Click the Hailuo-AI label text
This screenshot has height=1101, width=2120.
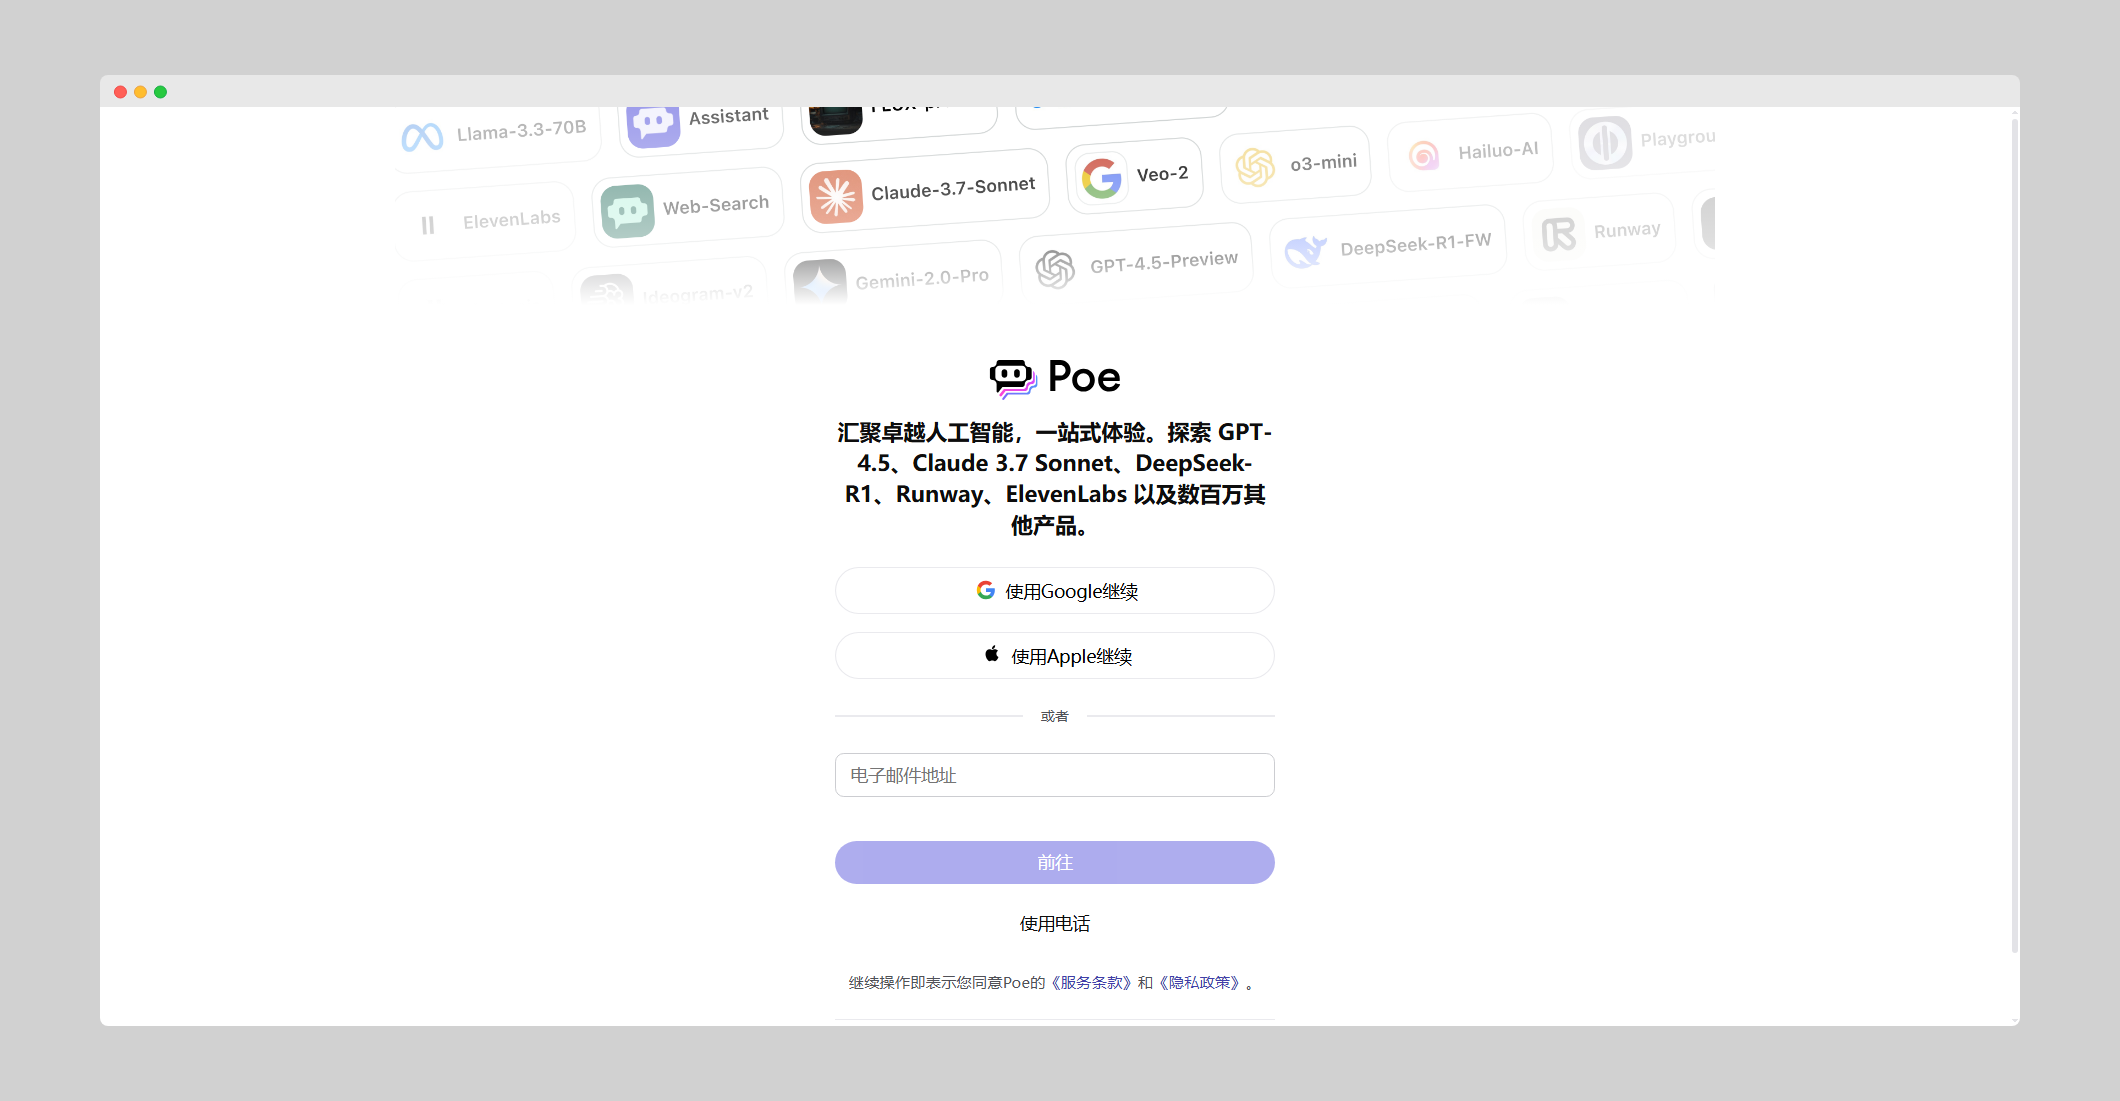(x=1498, y=150)
